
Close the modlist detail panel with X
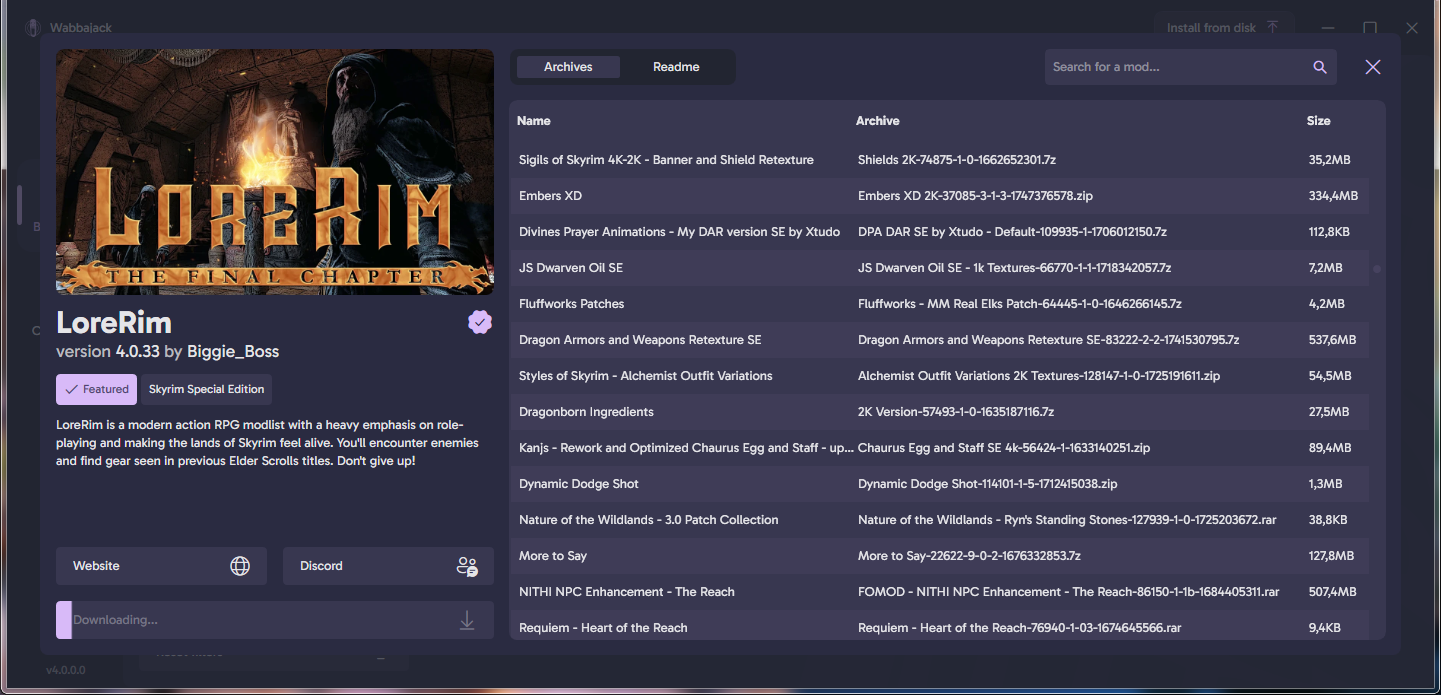[x=1373, y=67]
